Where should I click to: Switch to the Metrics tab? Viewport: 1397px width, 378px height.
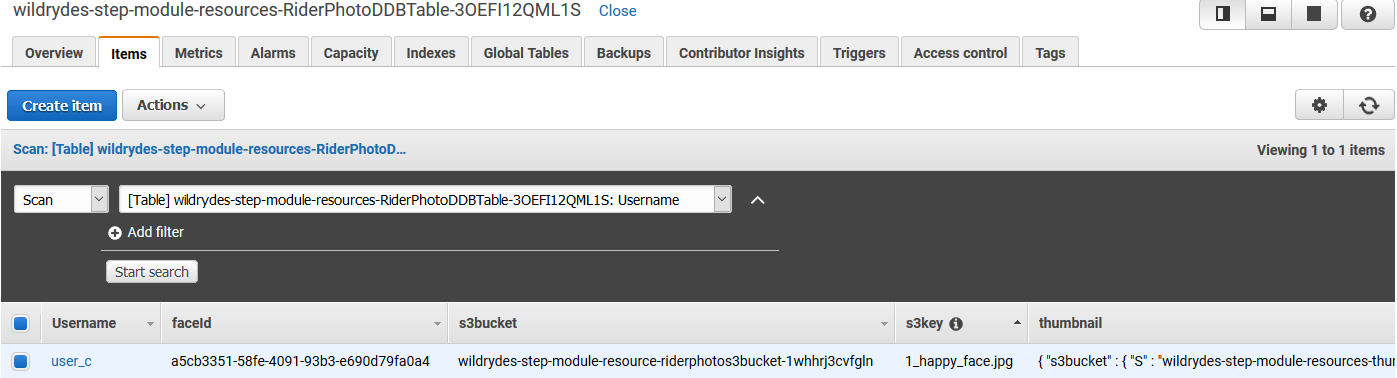tap(199, 53)
